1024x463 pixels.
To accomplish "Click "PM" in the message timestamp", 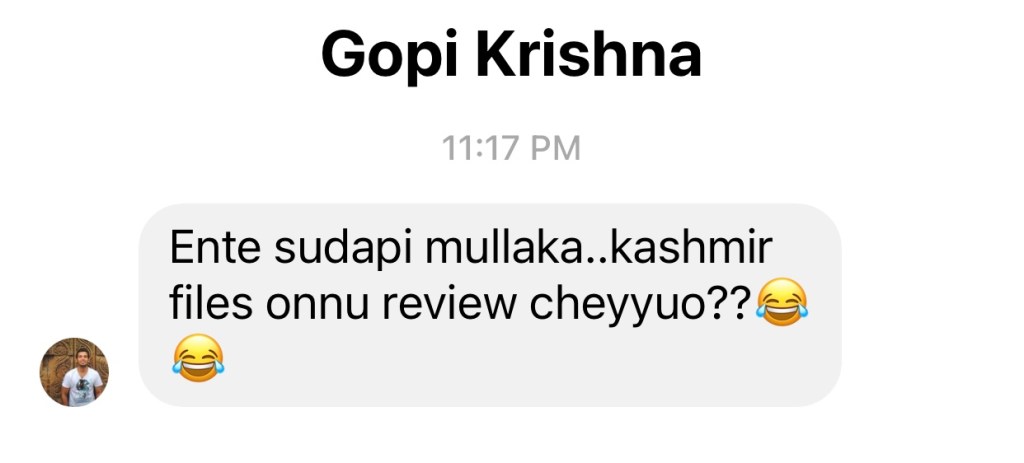I will (555, 148).
